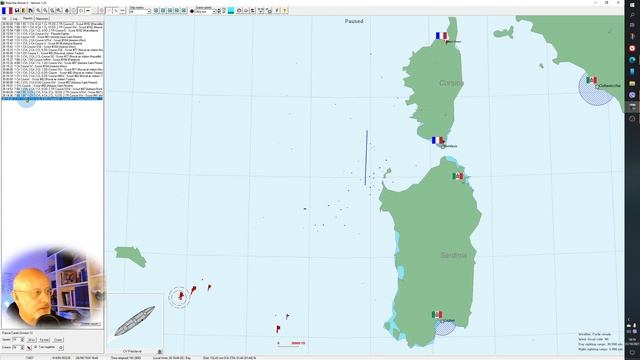Click the Italian flag at Cagliari

click(x=437, y=314)
